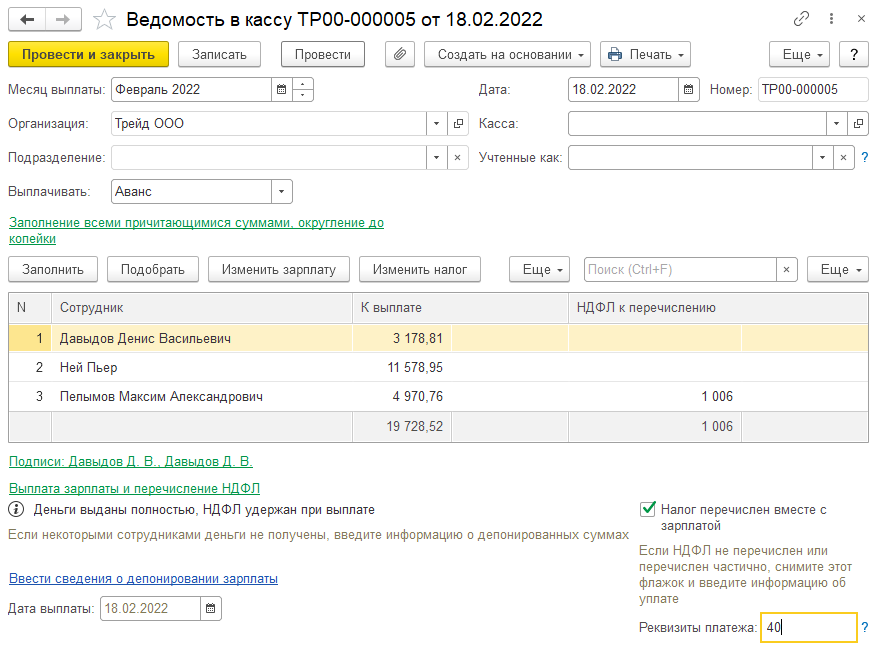
Task: Open the Ввести сведения о депонировании зарплаты link
Action: 143,578
